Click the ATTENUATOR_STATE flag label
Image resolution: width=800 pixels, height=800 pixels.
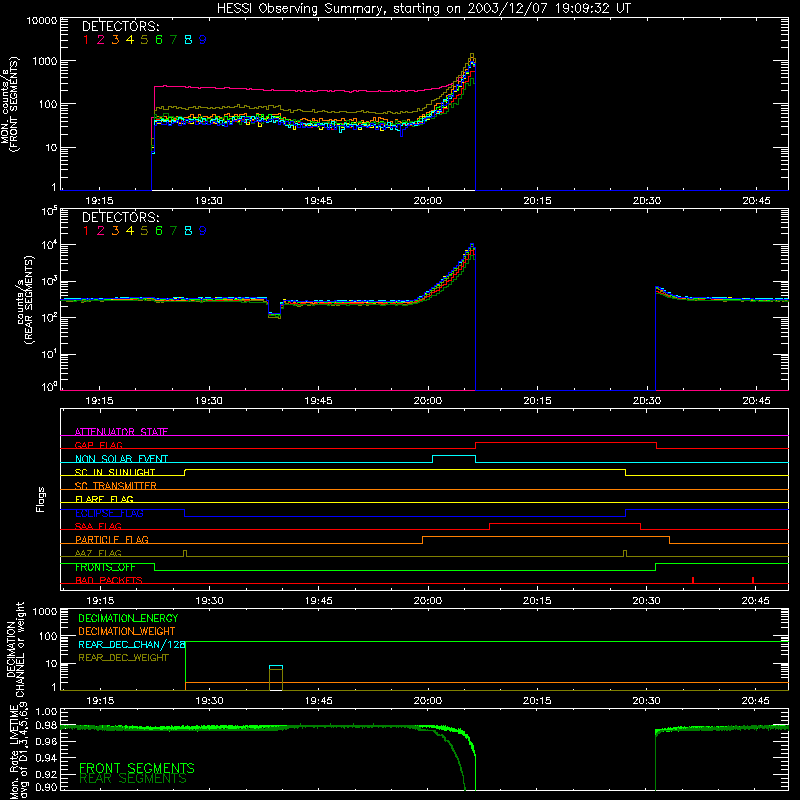point(121,432)
